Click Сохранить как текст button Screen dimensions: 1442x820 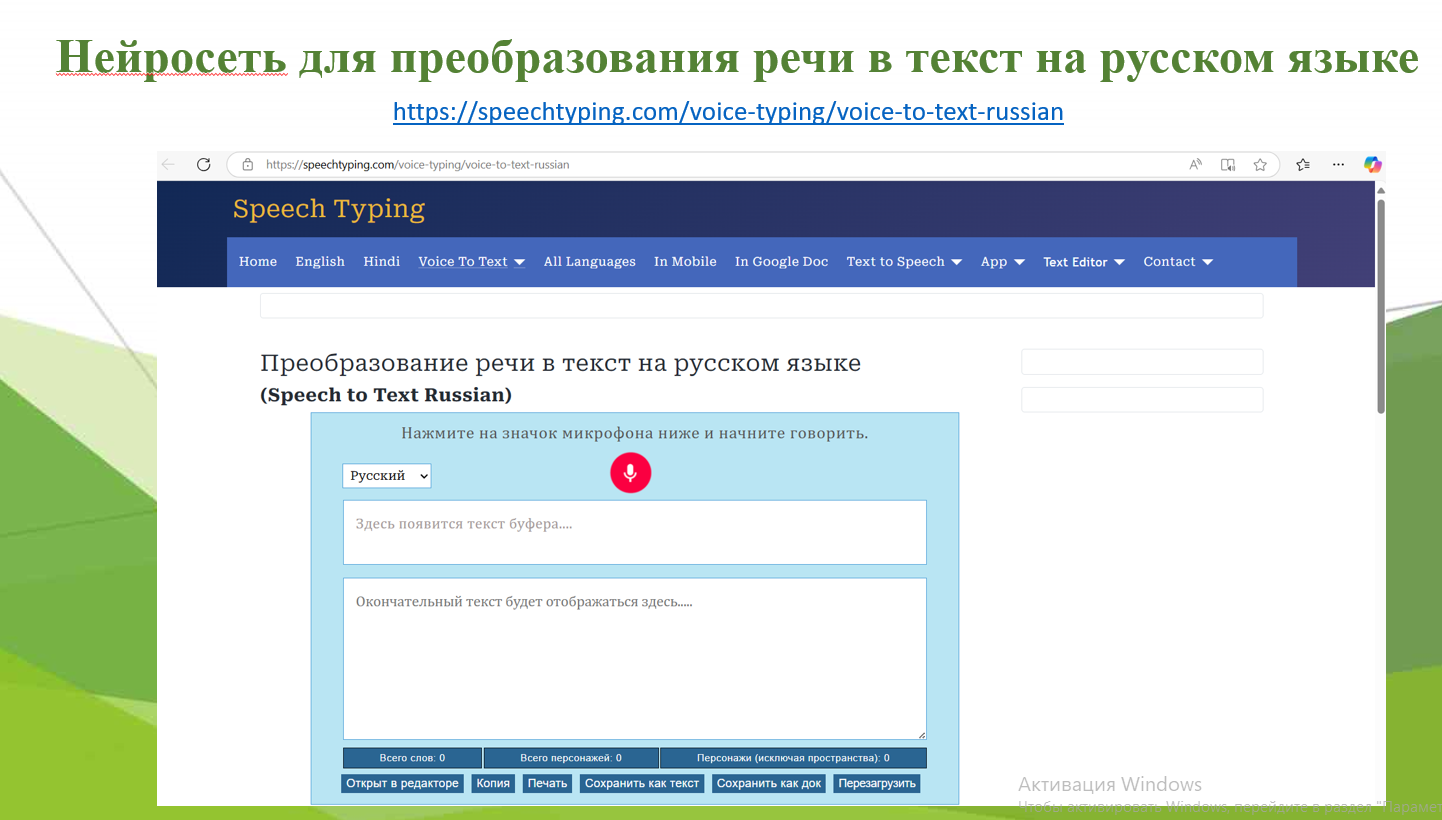[x=642, y=783]
